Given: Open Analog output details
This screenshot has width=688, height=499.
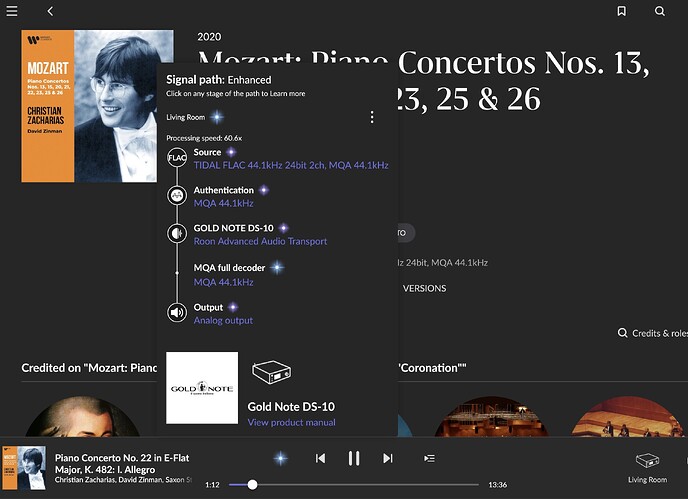Looking at the screenshot, I should click(223, 320).
